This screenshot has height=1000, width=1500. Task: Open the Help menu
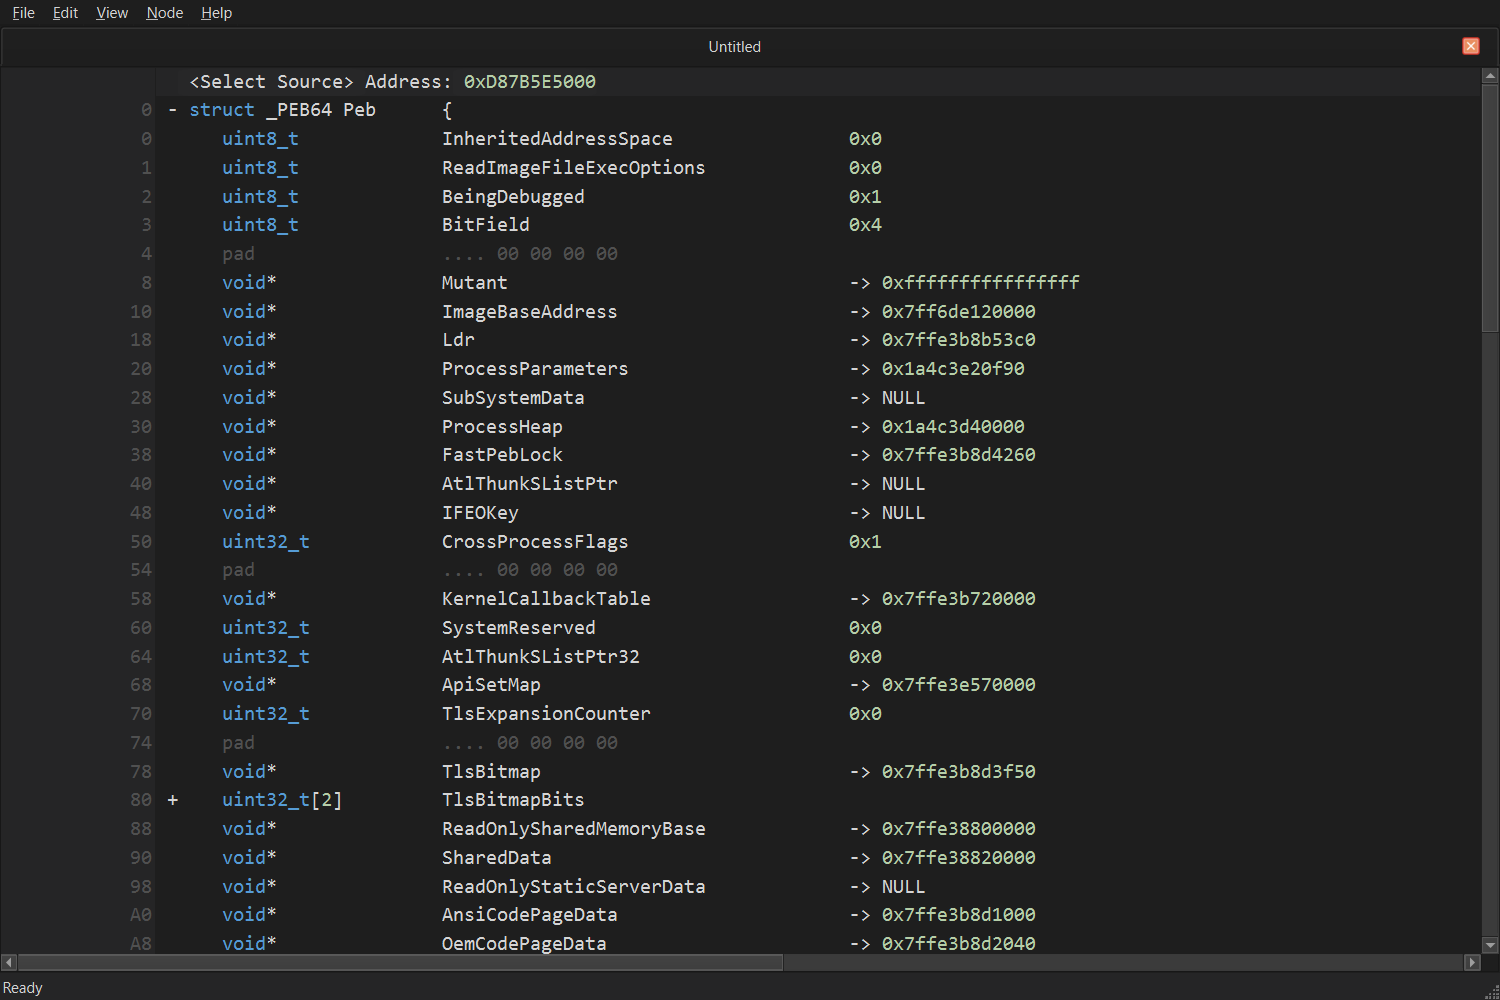pyautogui.click(x=216, y=13)
